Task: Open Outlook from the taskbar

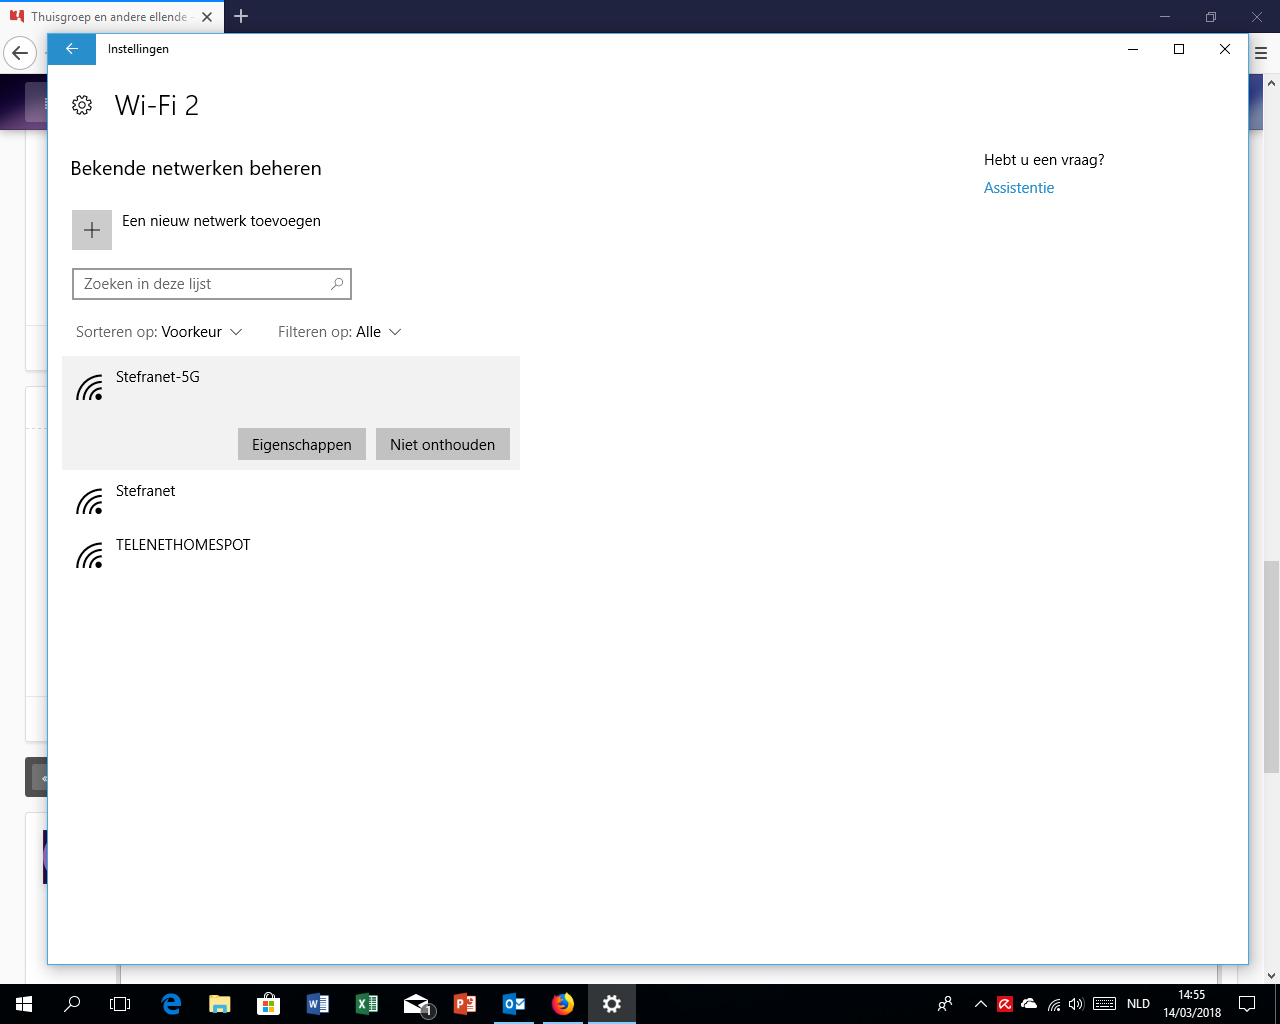Action: click(514, 1004)
